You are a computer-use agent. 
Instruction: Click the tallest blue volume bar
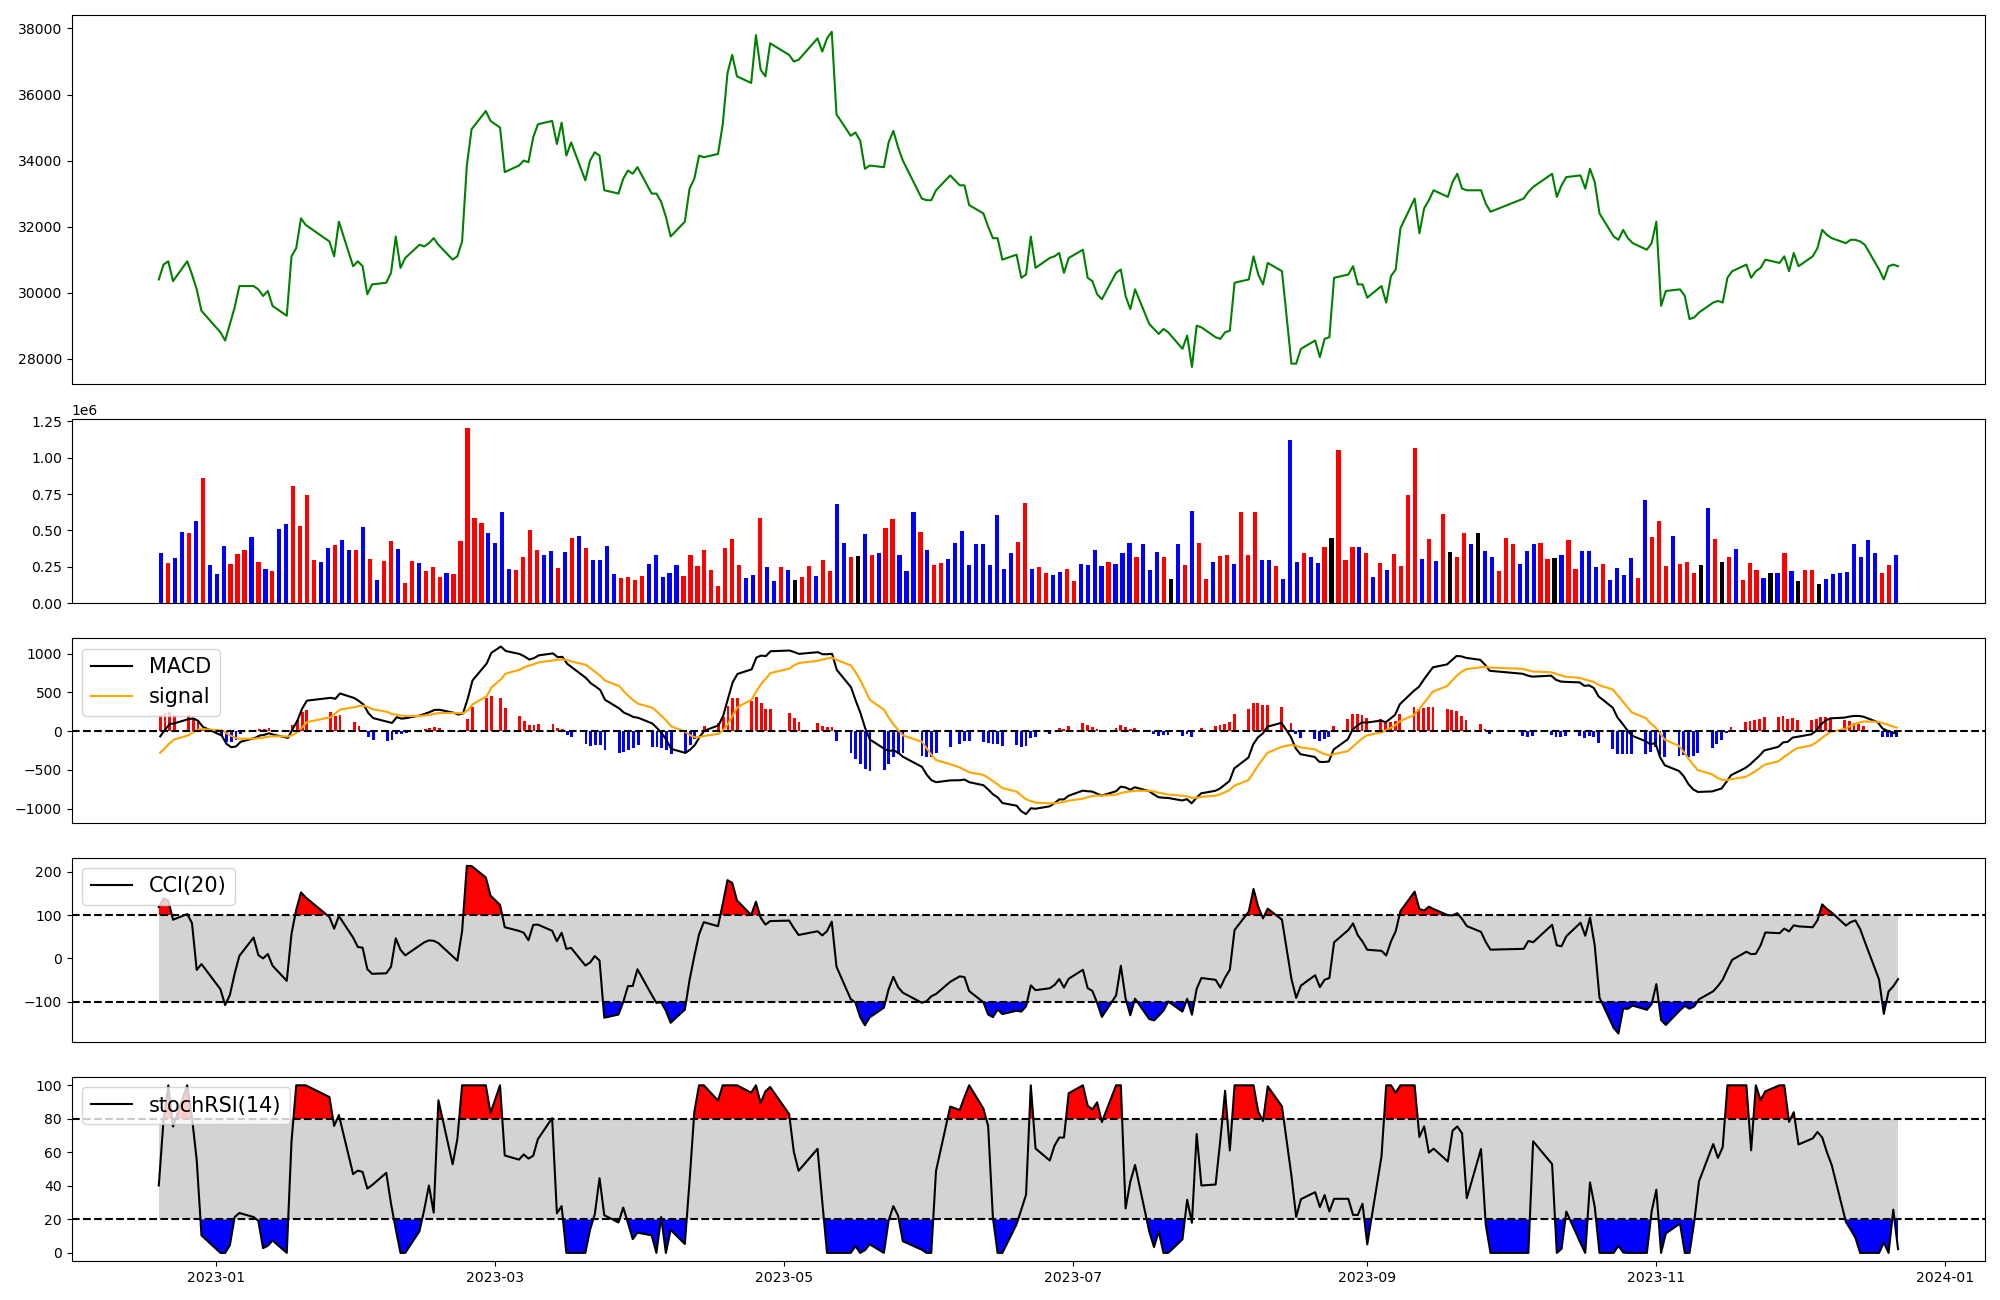[x=1290, y=521]
